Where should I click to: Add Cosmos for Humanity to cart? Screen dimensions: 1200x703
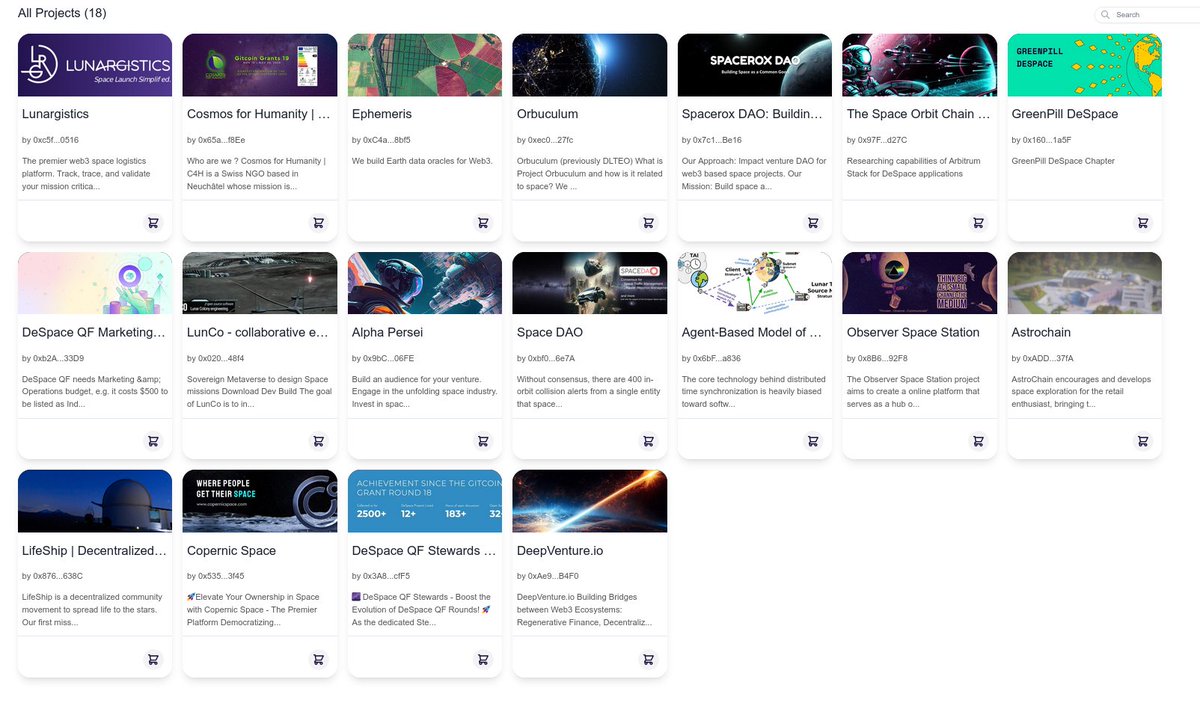[x=318, y=222]
